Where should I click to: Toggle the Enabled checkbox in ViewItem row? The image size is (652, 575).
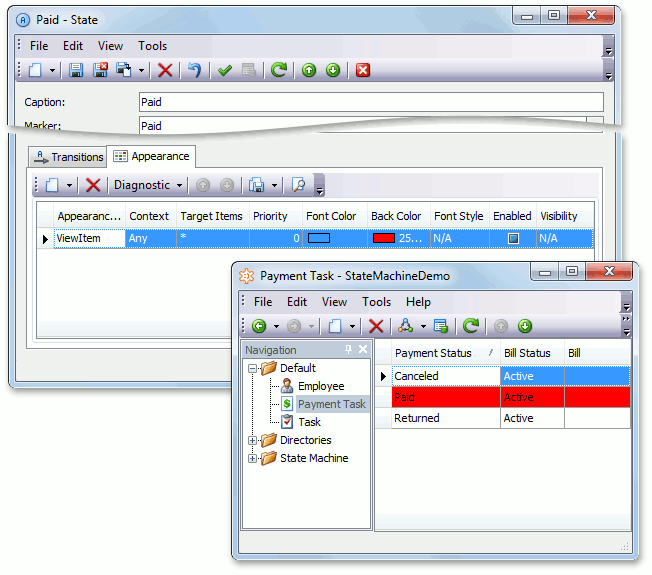[x=514, y=238]
